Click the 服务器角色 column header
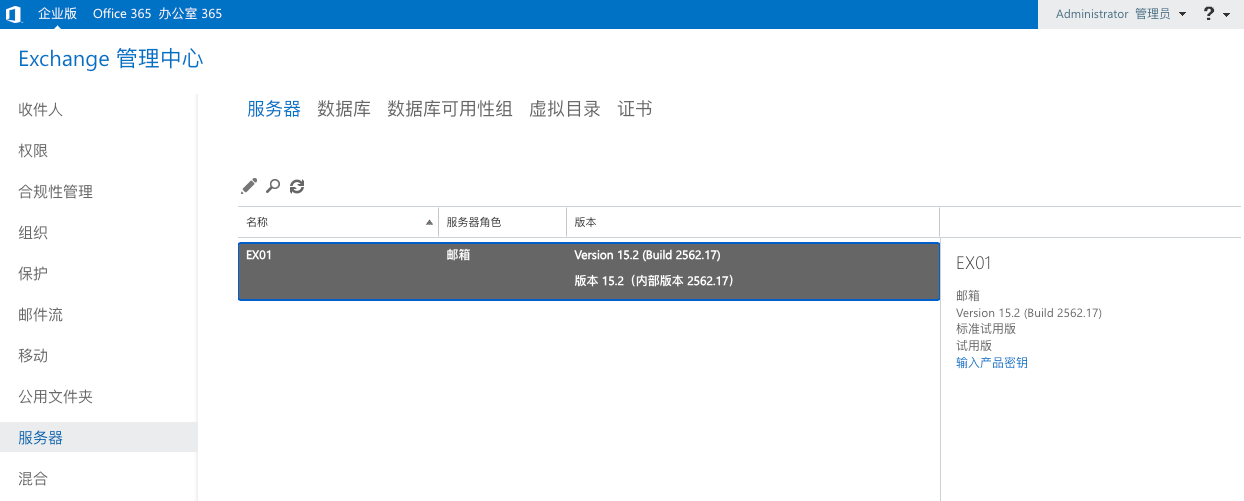The image size is (1244, 501). tap(473, 222)
